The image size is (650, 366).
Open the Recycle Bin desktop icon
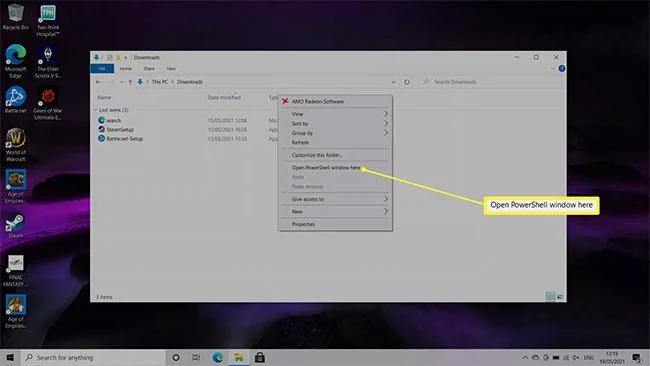(x=16, y=17)
